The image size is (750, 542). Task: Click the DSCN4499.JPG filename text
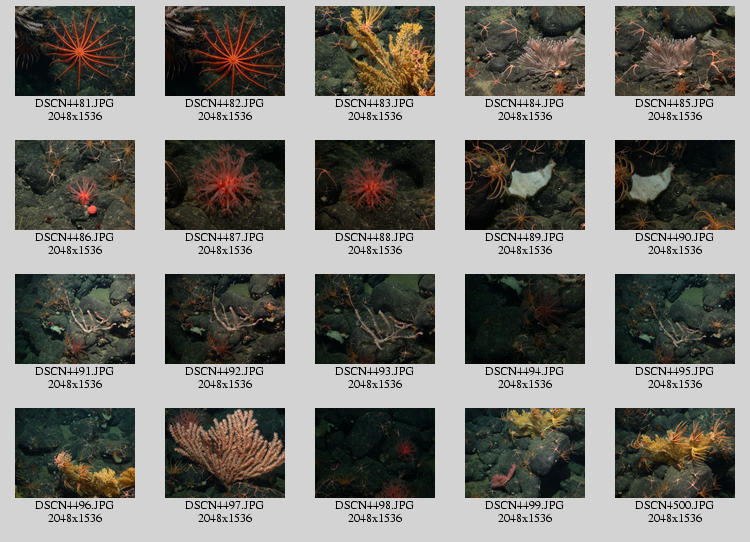525,505
